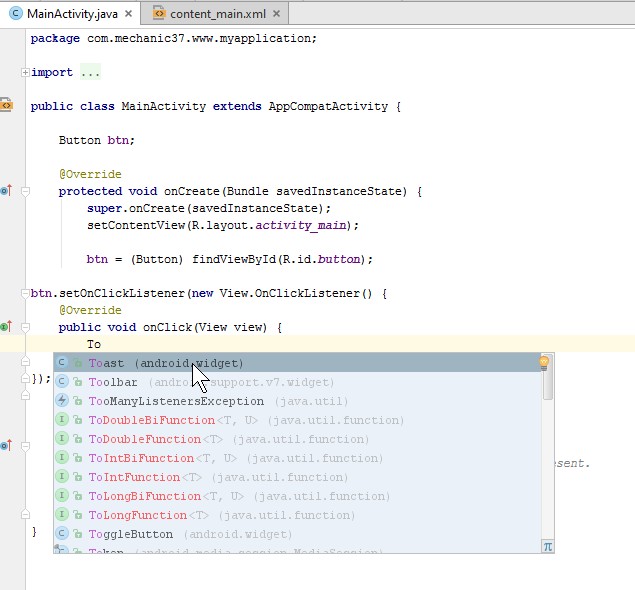Place cursor after typed text To

101,344
